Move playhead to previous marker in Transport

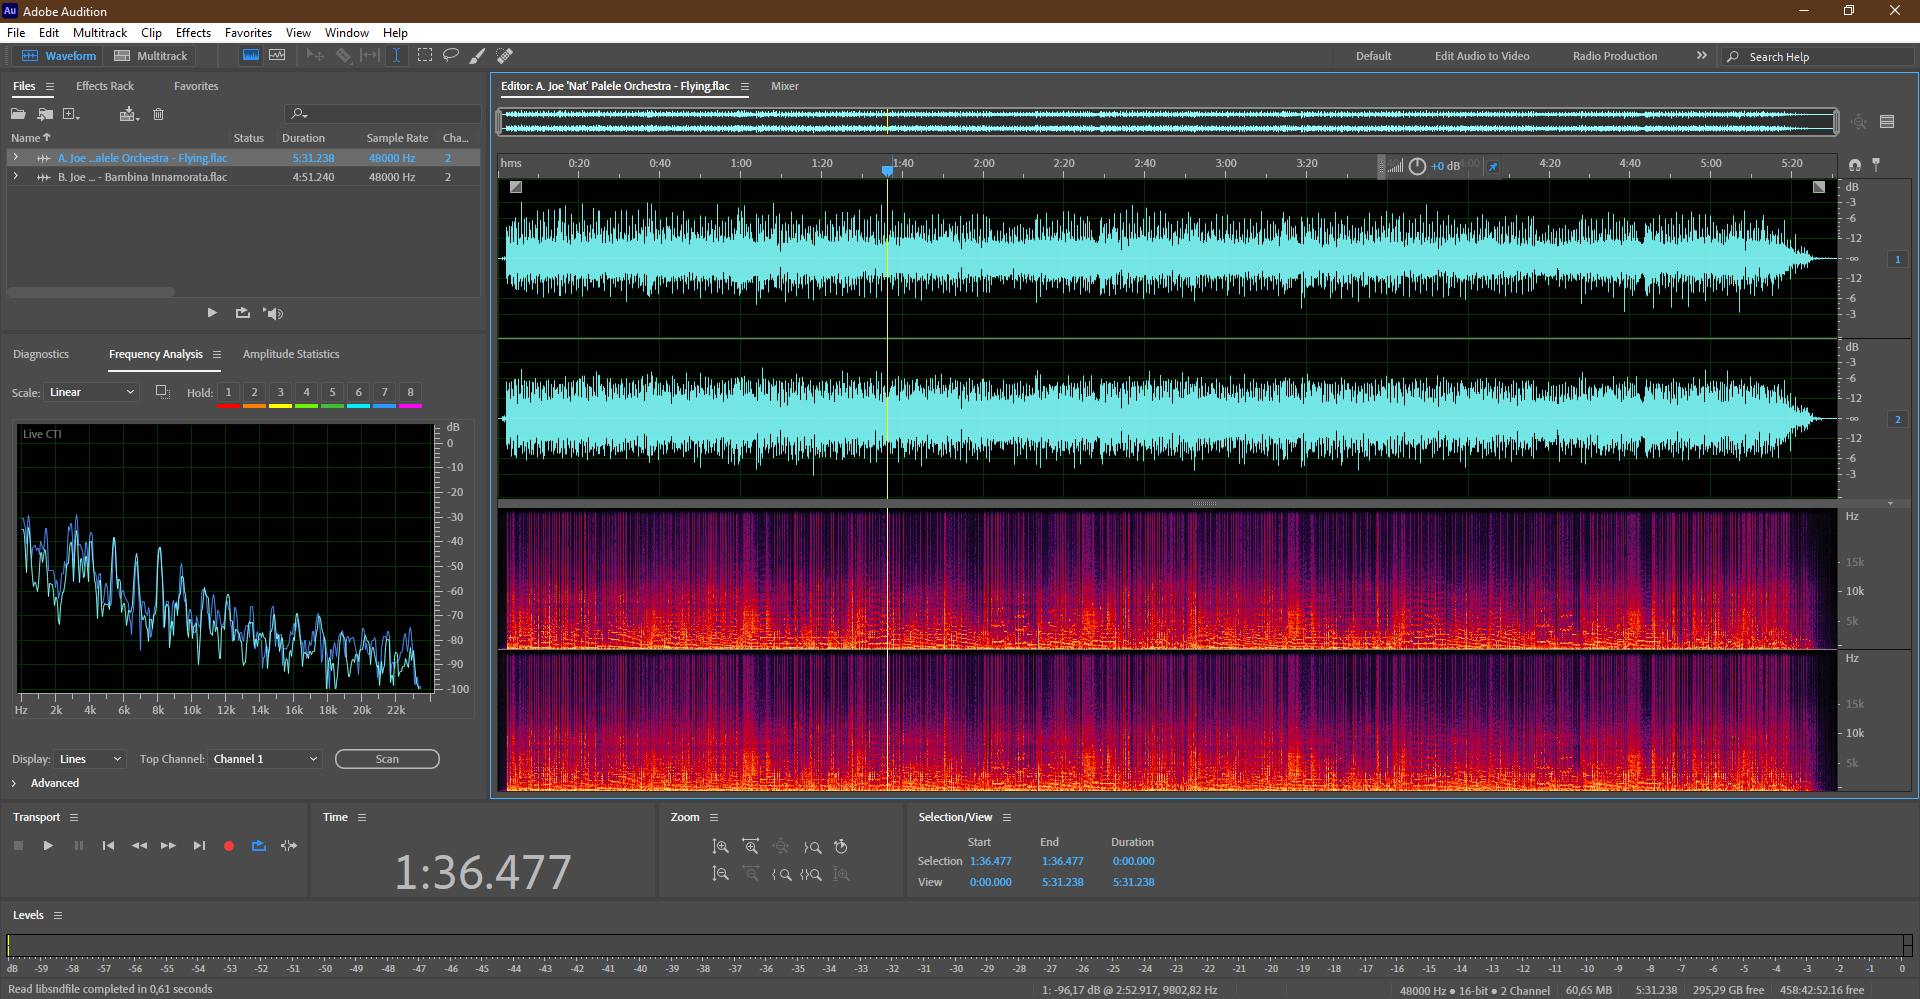tap(108, 846)
